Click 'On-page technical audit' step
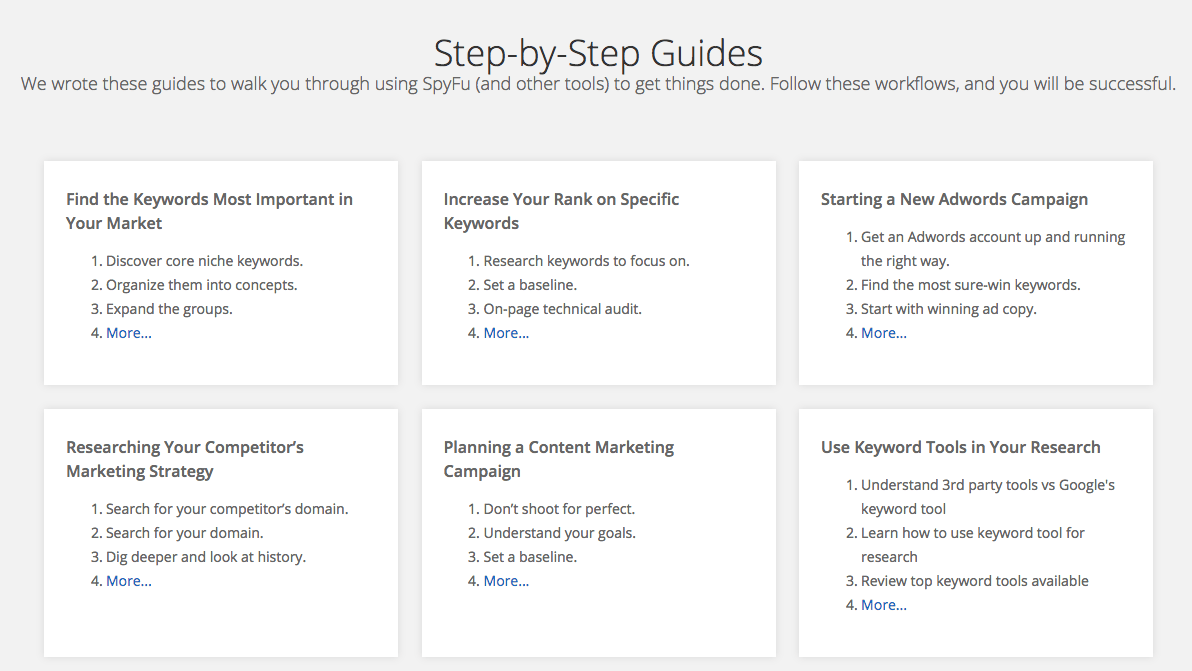The height and width of the screenshot is (671, 1192). 562,309
